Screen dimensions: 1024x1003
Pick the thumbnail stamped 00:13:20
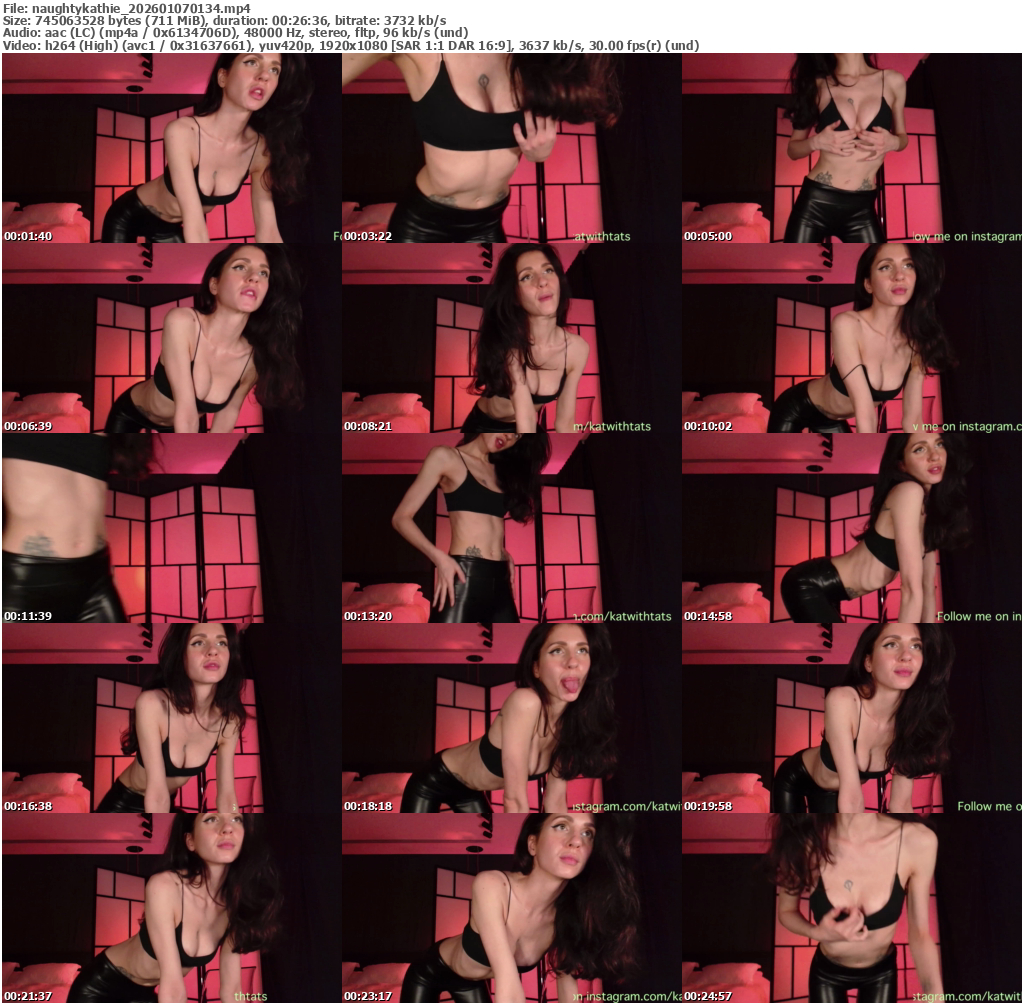point(511,528)
